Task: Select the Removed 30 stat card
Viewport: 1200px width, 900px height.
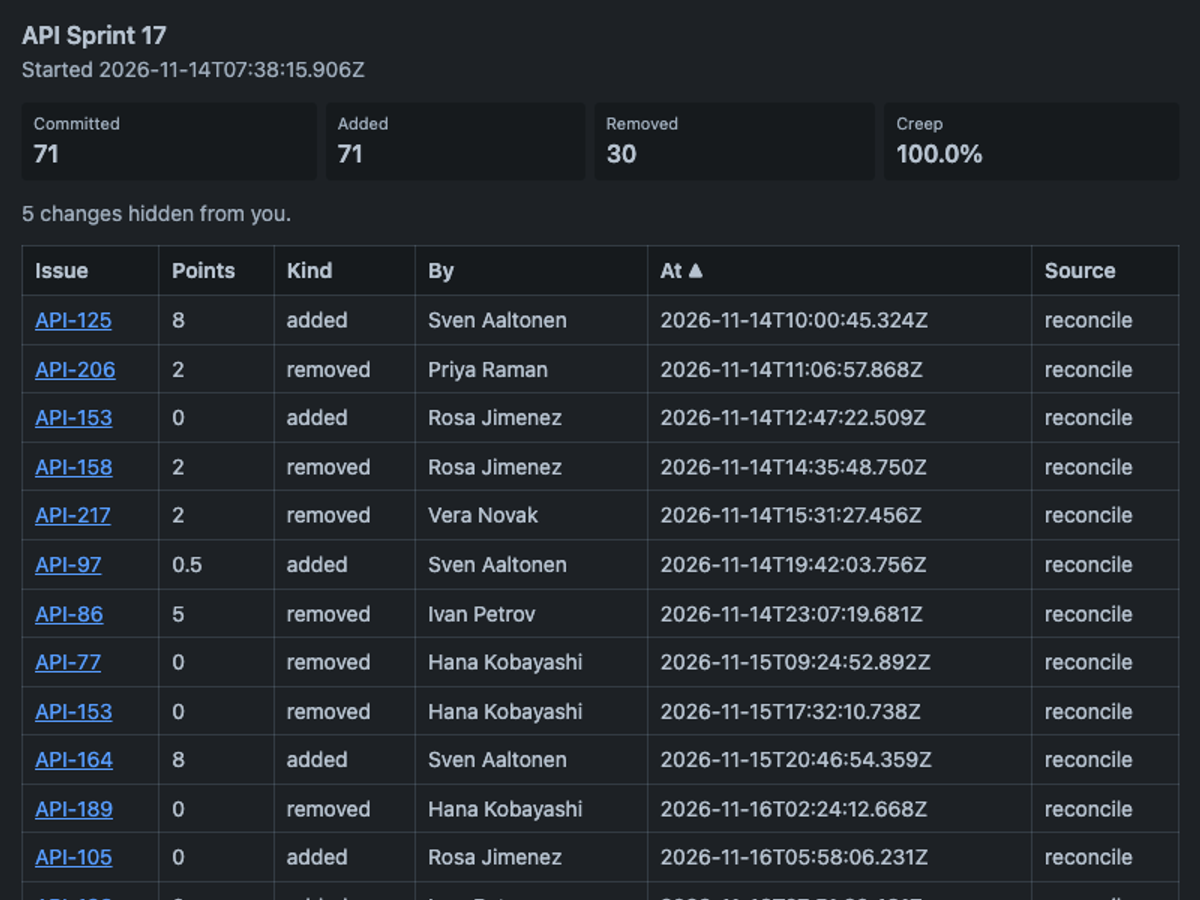Action: coord(734,141)
